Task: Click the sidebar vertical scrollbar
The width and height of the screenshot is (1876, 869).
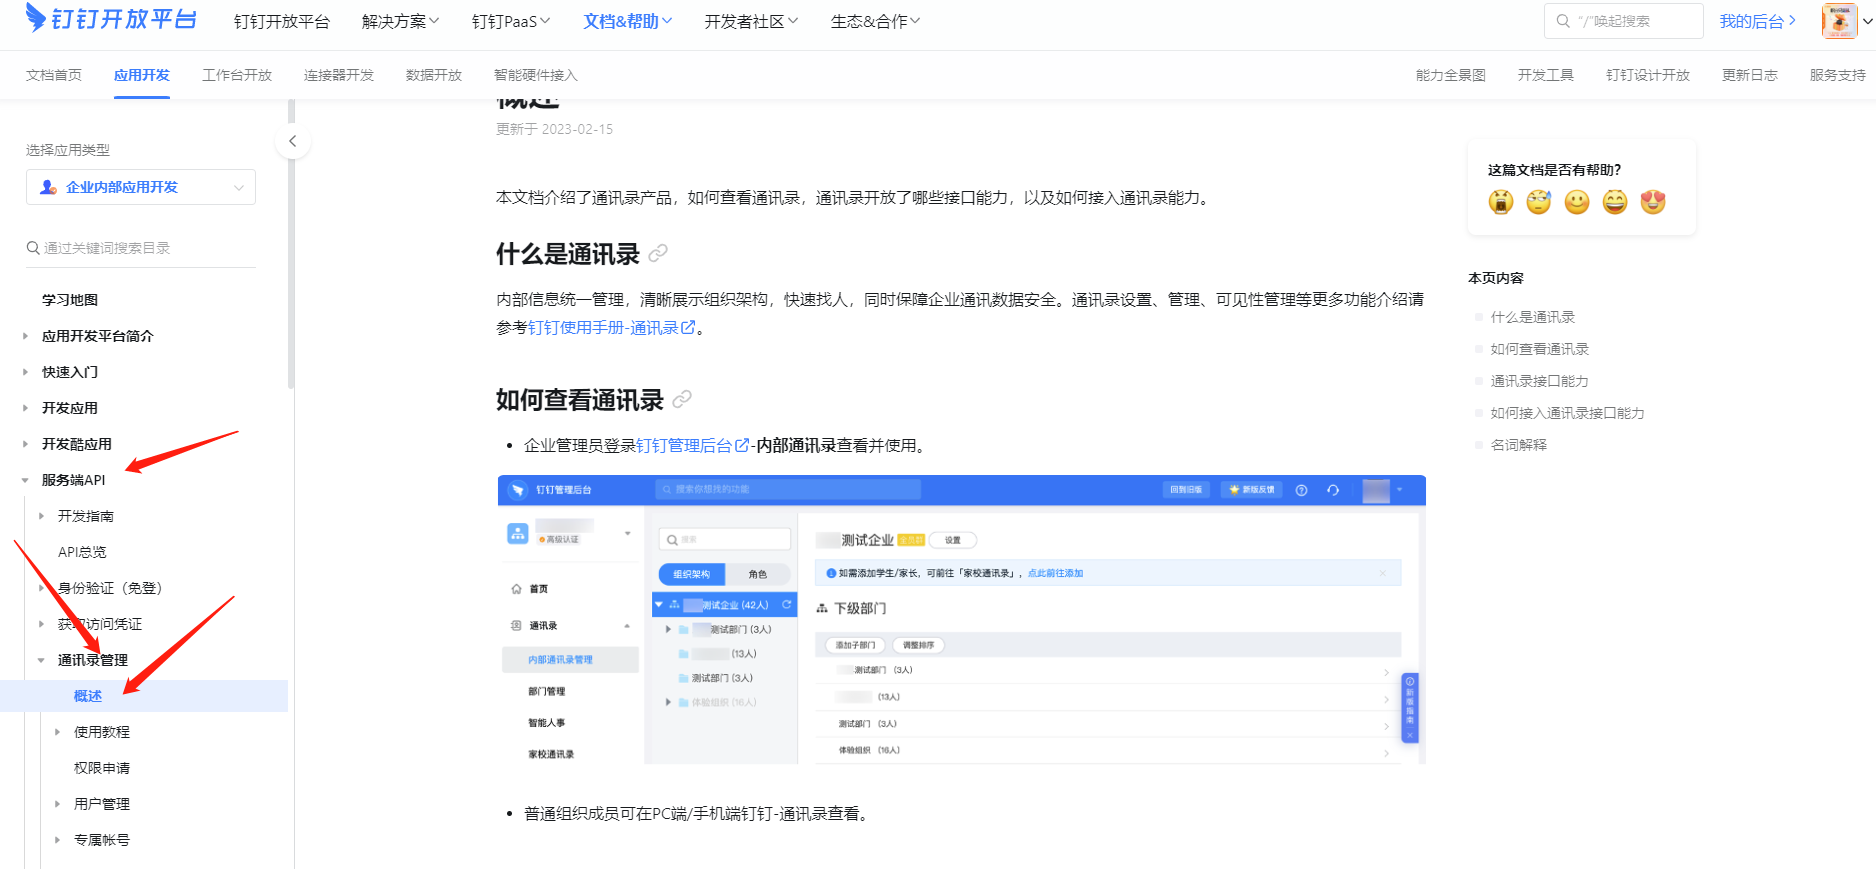Action: point(291,245)
